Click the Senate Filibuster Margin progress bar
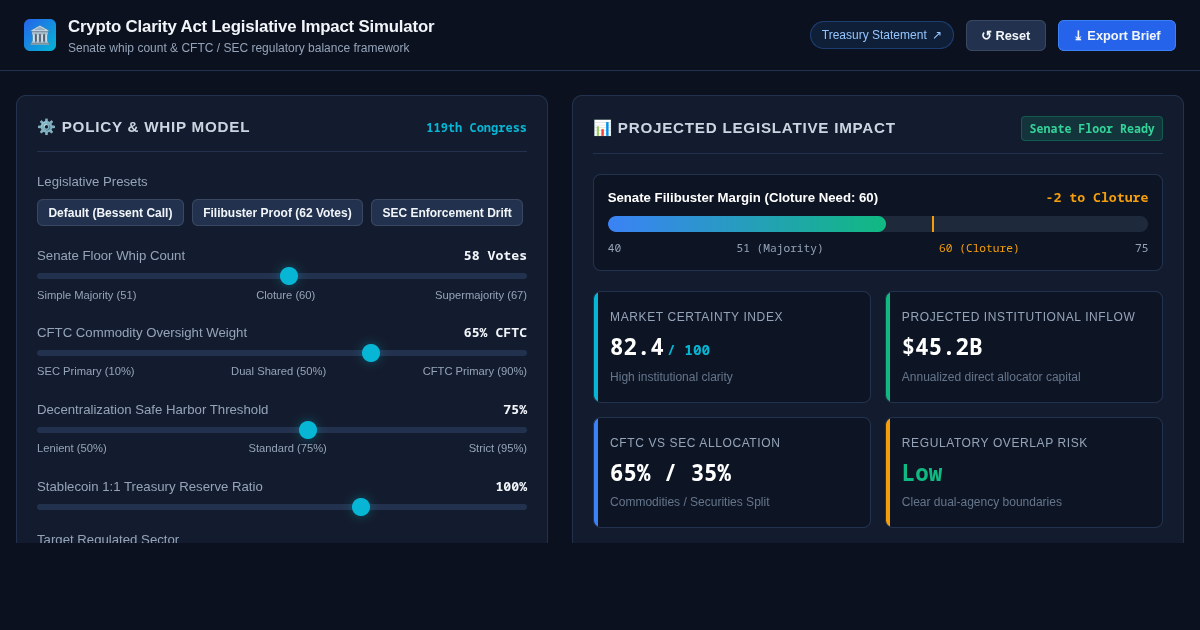Image resolution: width=1200 pixels, height=630 pixels. (x=878, y=224)
